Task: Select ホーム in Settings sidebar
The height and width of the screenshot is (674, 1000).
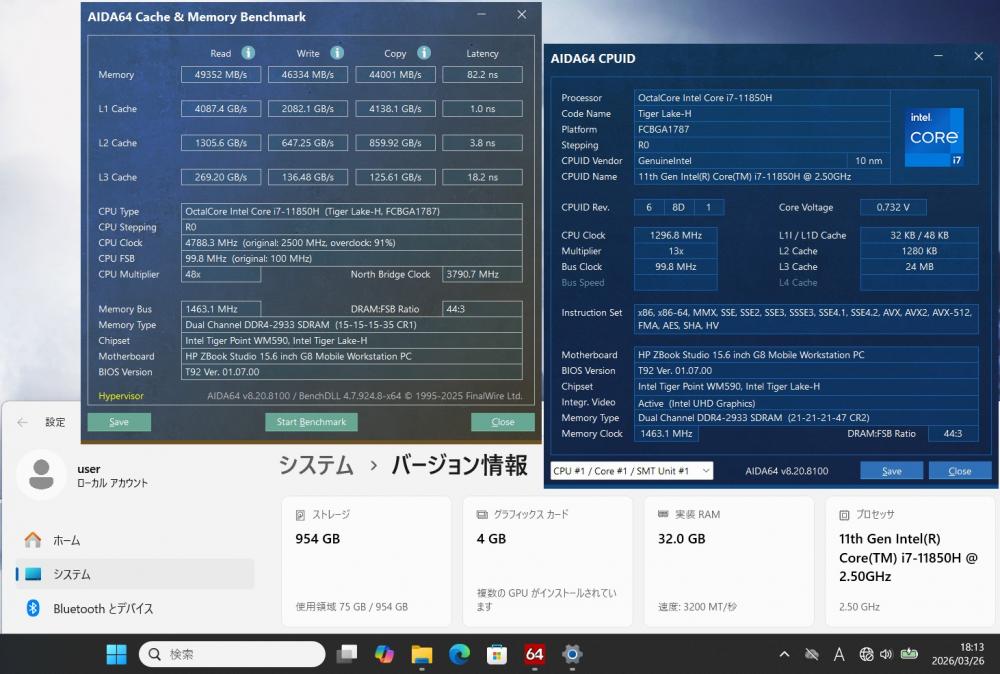Action: (66, 540)
